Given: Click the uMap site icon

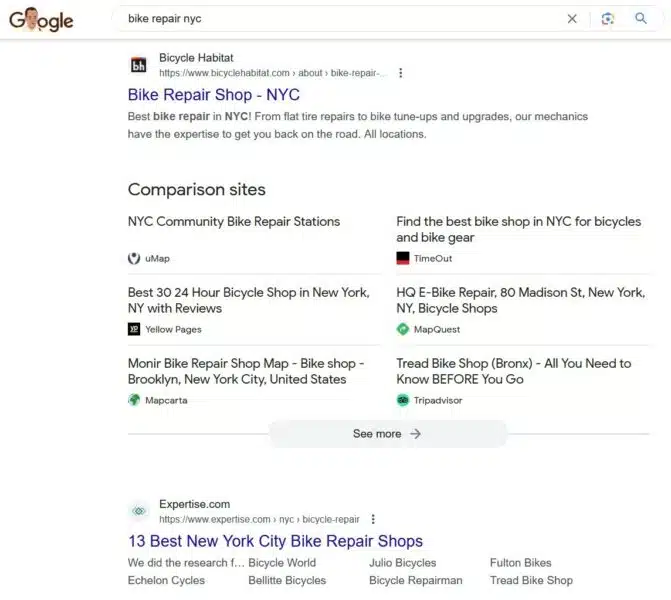Looking at the screenshot, I should (x=134, y=258).
